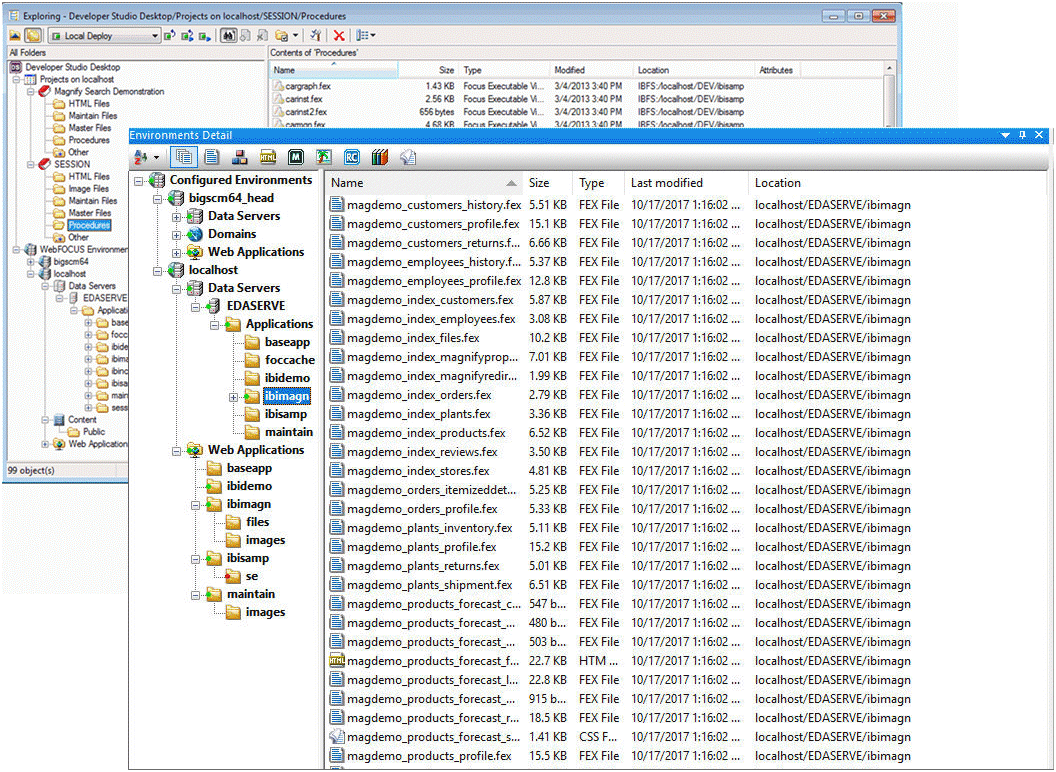Toggle the procedure files page filter icon

212,157
